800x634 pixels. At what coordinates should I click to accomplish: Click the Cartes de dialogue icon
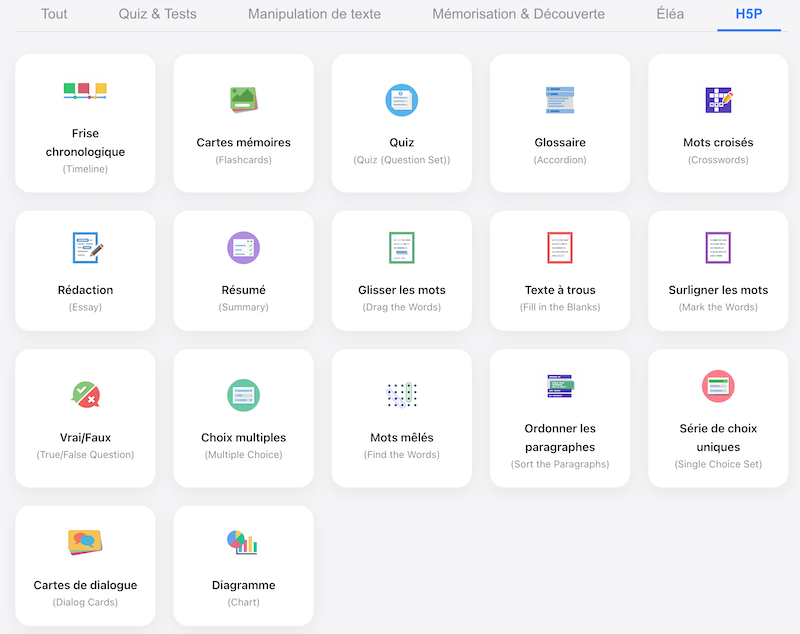pos(85,542)
